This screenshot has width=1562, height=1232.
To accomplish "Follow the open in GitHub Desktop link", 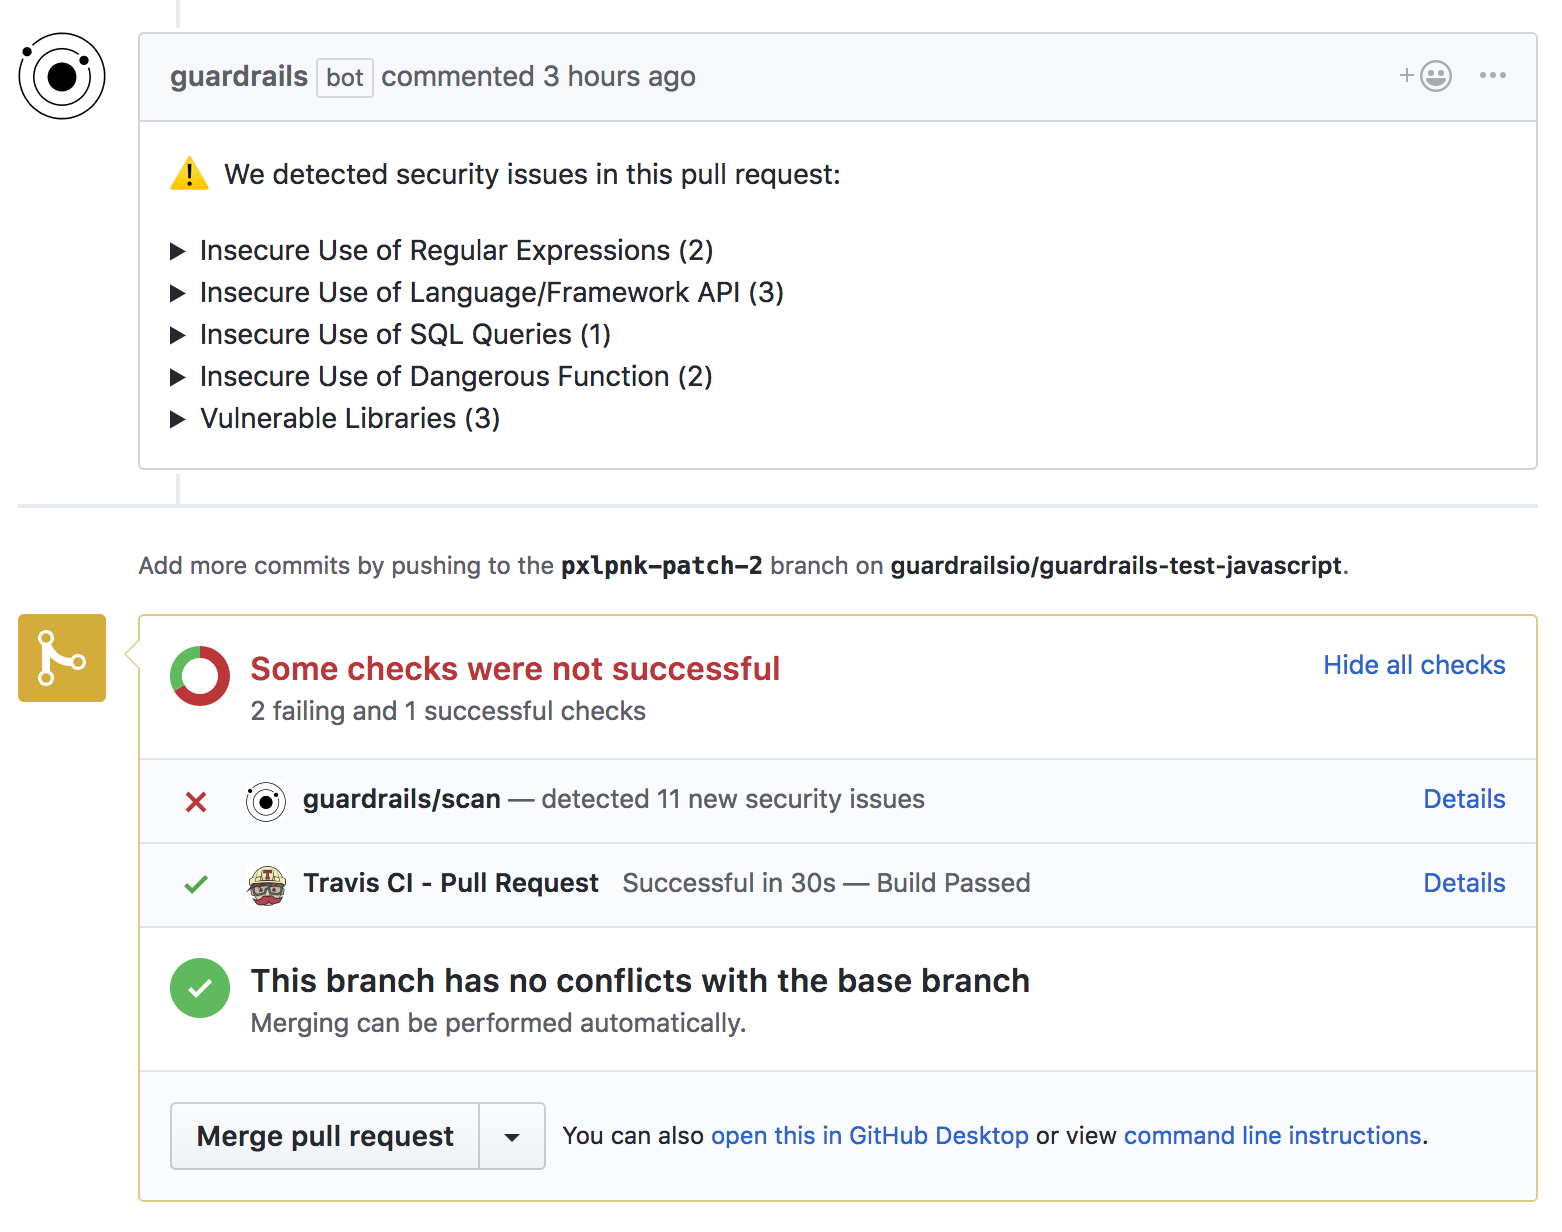I will 869,1136.
